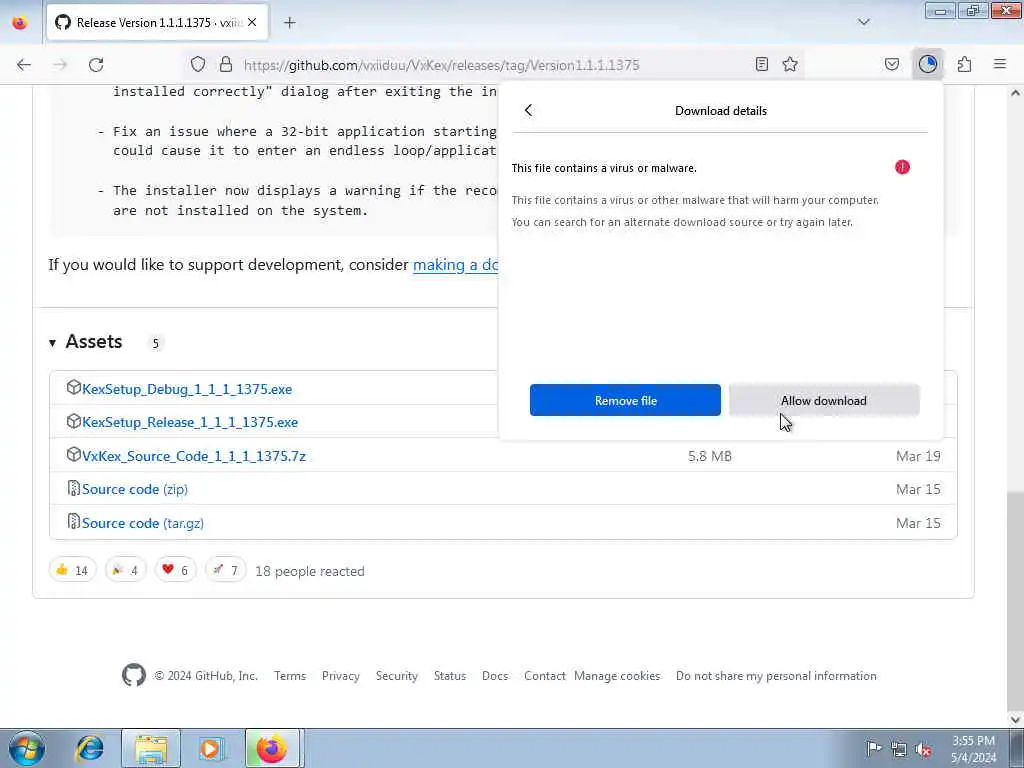Click the 5.8 MB file size text
The image size is (1024, 768).
pos(709,456)
